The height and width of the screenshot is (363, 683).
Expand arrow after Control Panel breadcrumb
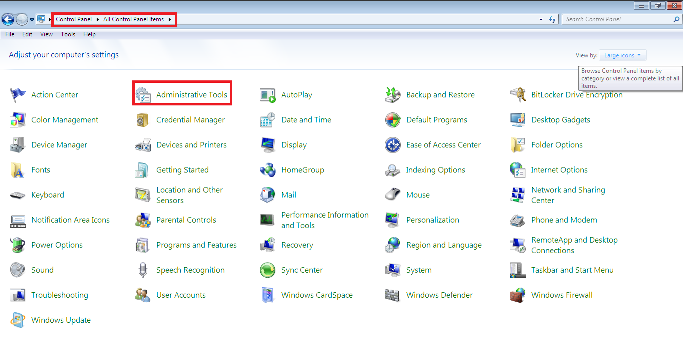click(98, 19)
